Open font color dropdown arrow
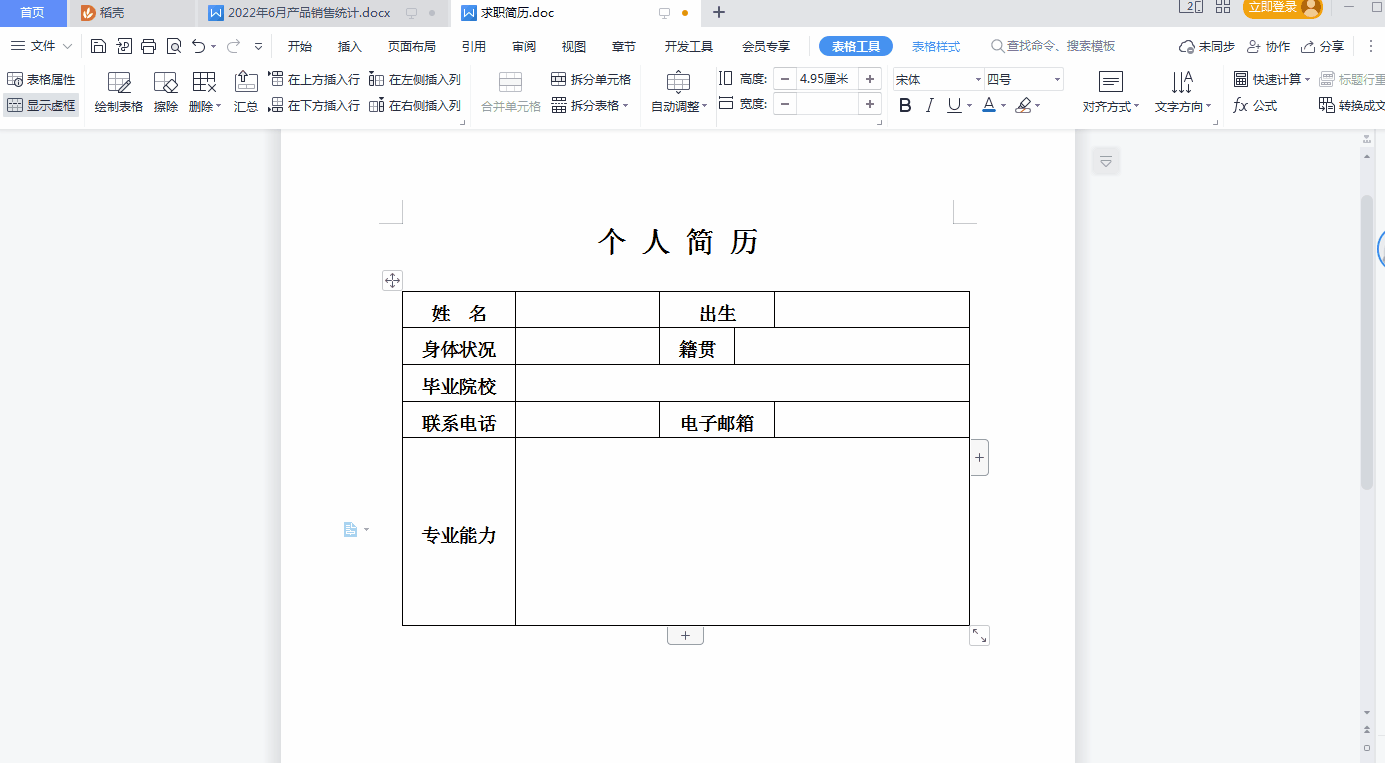 point(1003,106)
